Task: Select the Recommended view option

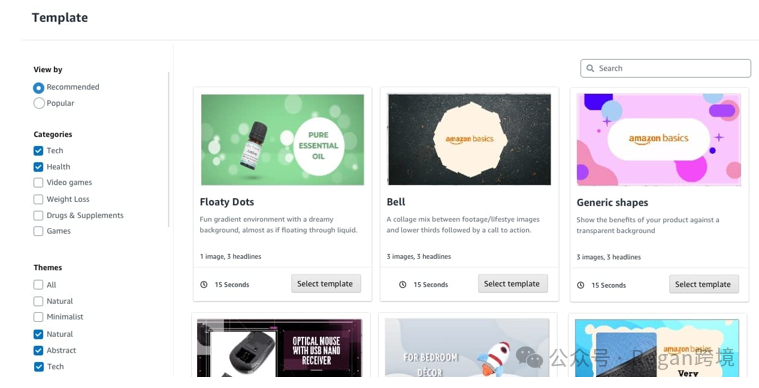Action: point(39,88)
